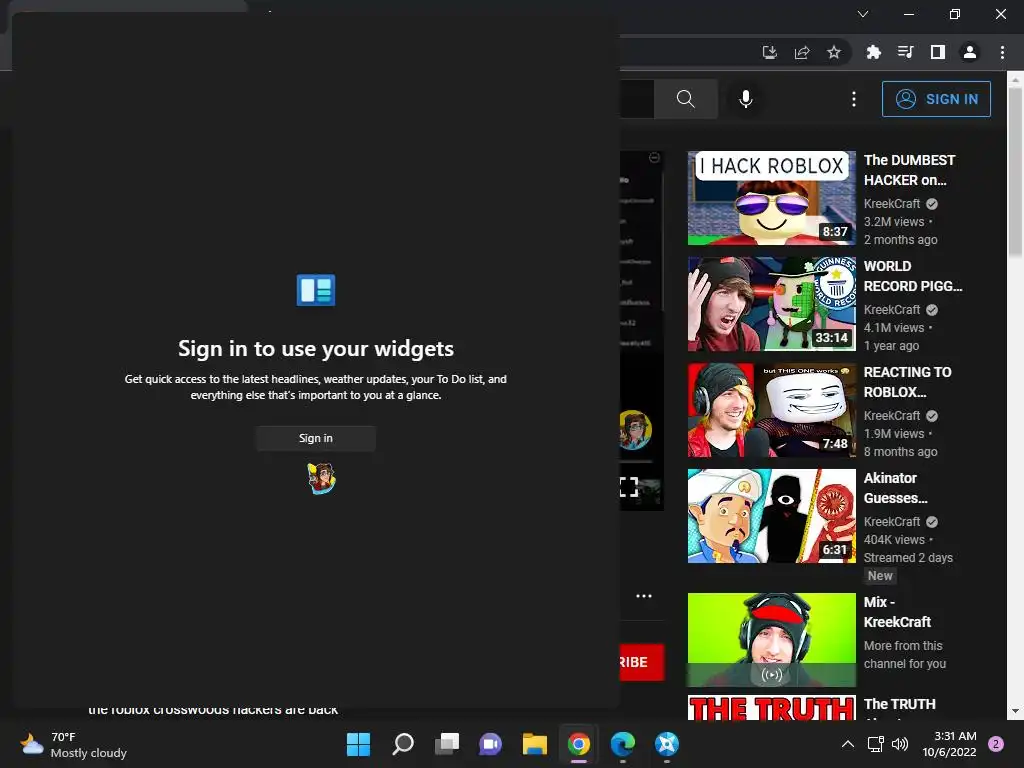Open File Explorer from taskbar
Image resolution: width=1024 pixels, height=768 pixels.
point(535,744)
